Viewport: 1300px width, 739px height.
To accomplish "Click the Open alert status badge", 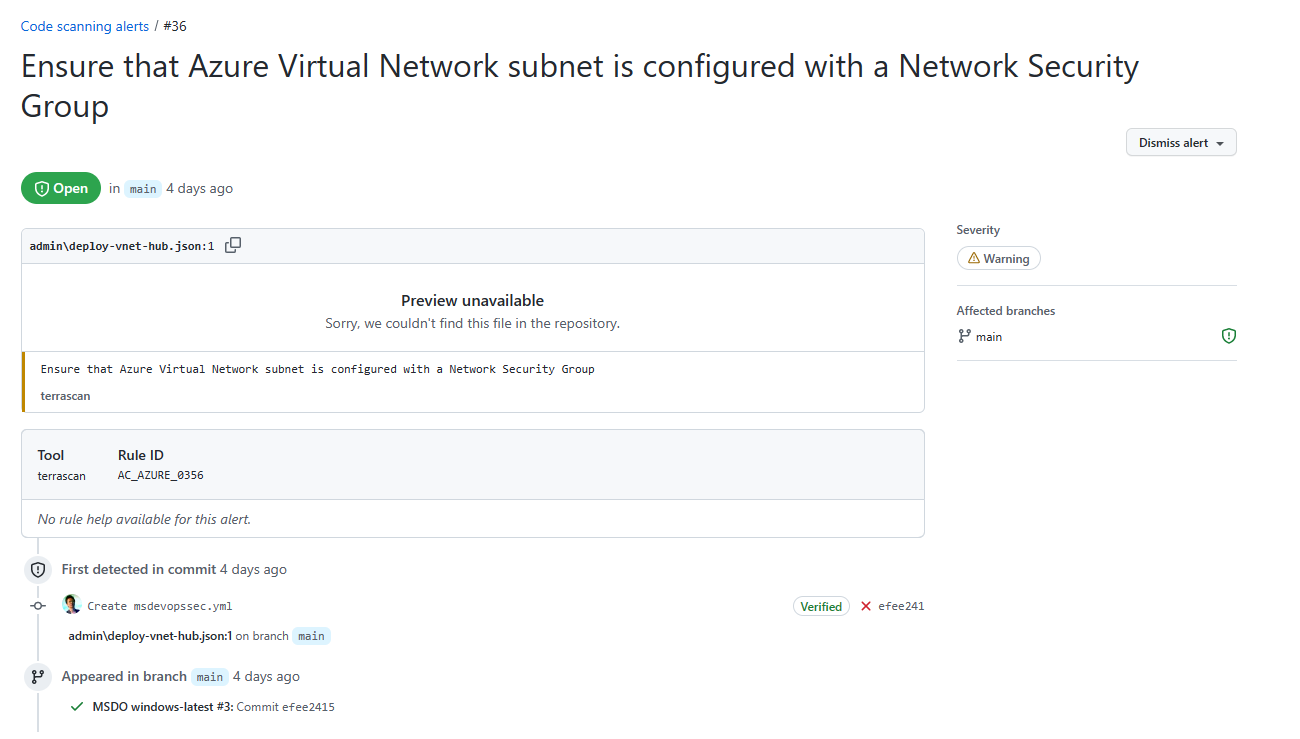I will [61, 187].
